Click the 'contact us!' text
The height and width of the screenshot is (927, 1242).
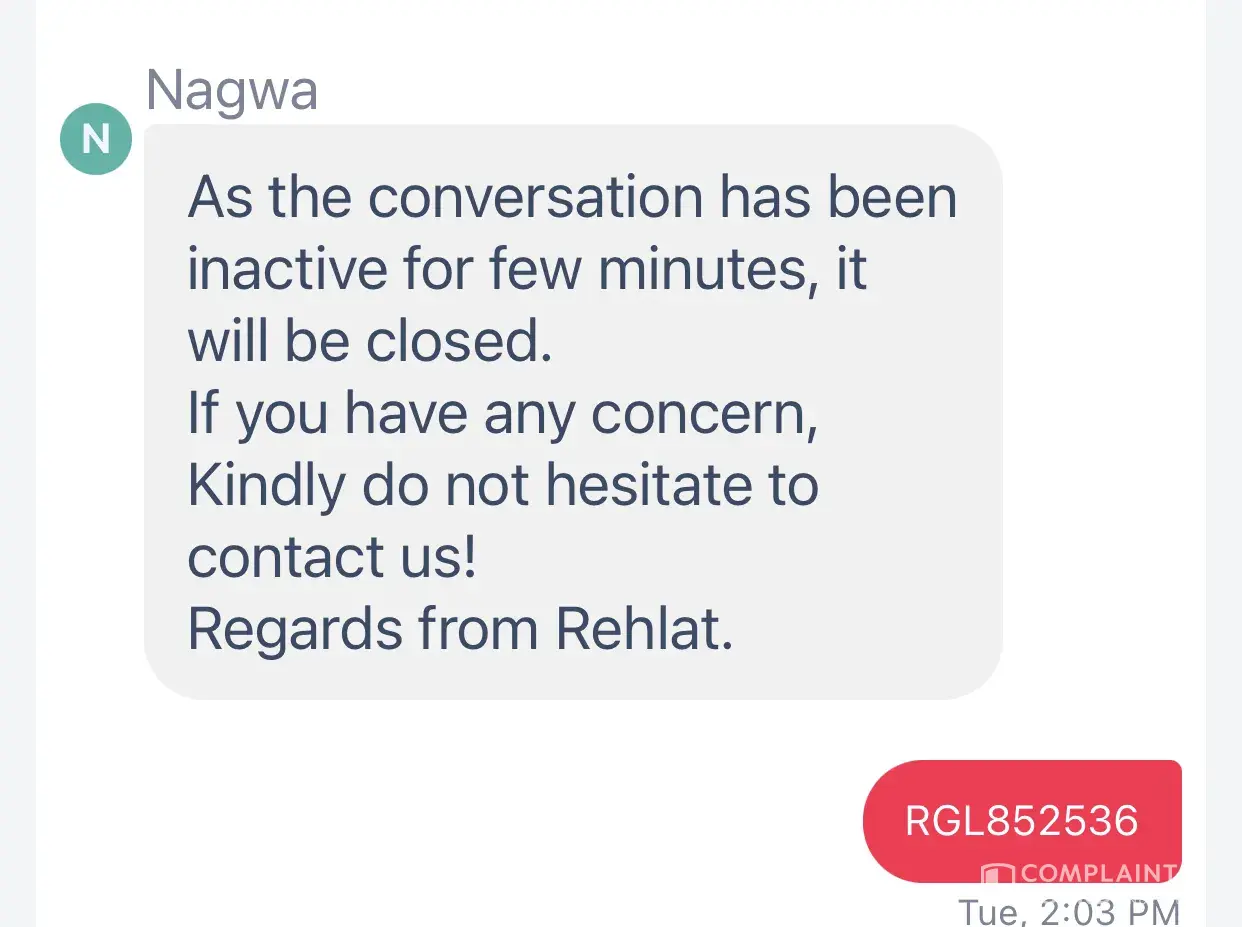[332, 558]
